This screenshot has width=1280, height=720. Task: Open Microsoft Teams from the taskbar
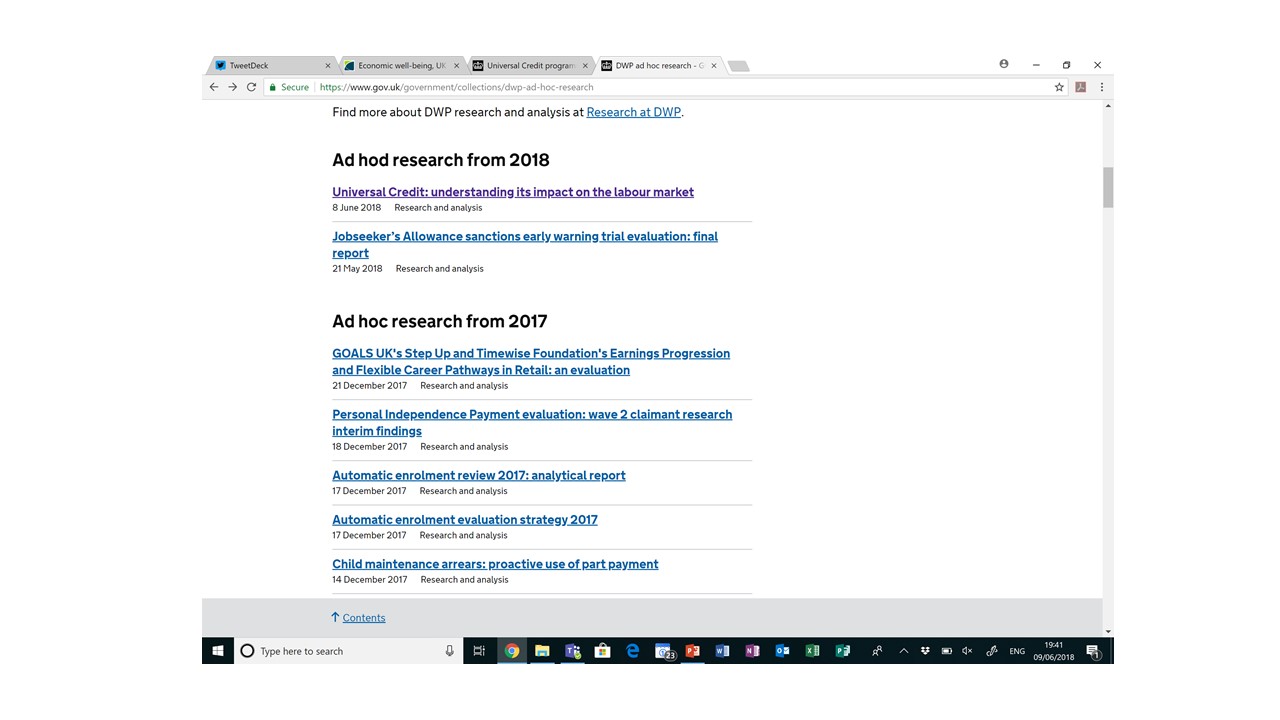point(572,651)
